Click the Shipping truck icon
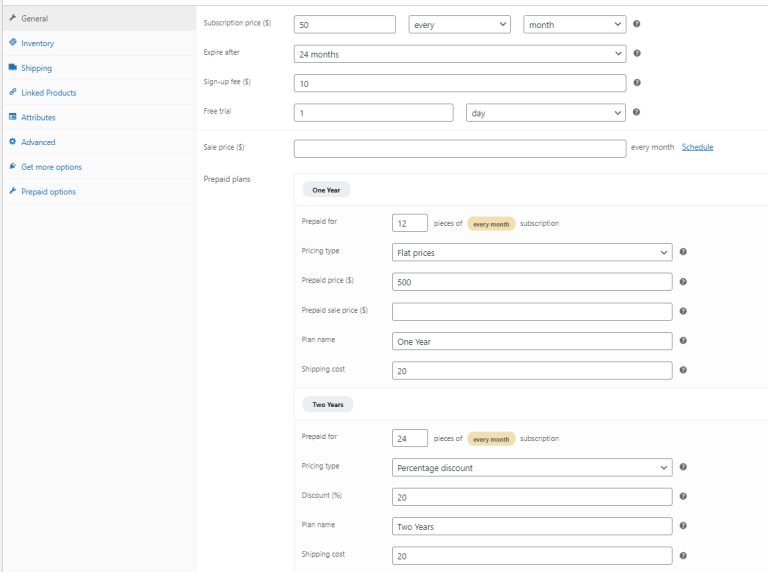768x572 pixels. [x=13, y=67]
